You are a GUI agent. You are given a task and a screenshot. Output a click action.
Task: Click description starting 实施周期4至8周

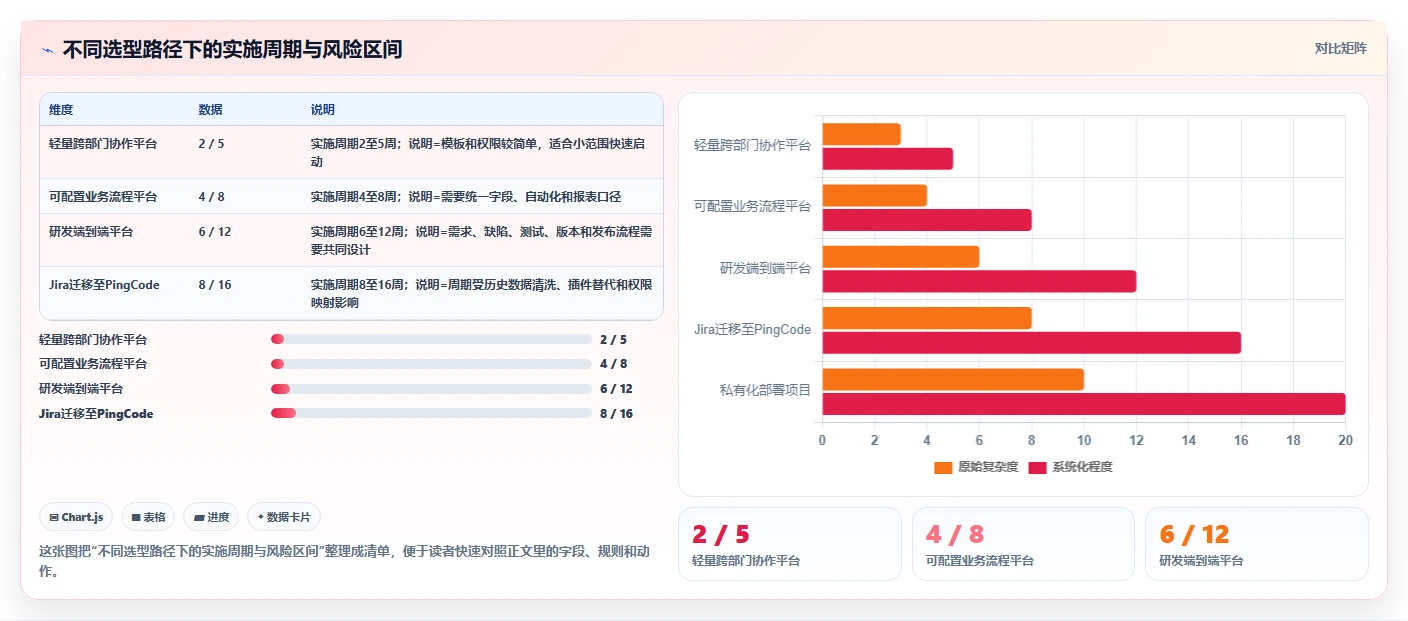[466, 196]
